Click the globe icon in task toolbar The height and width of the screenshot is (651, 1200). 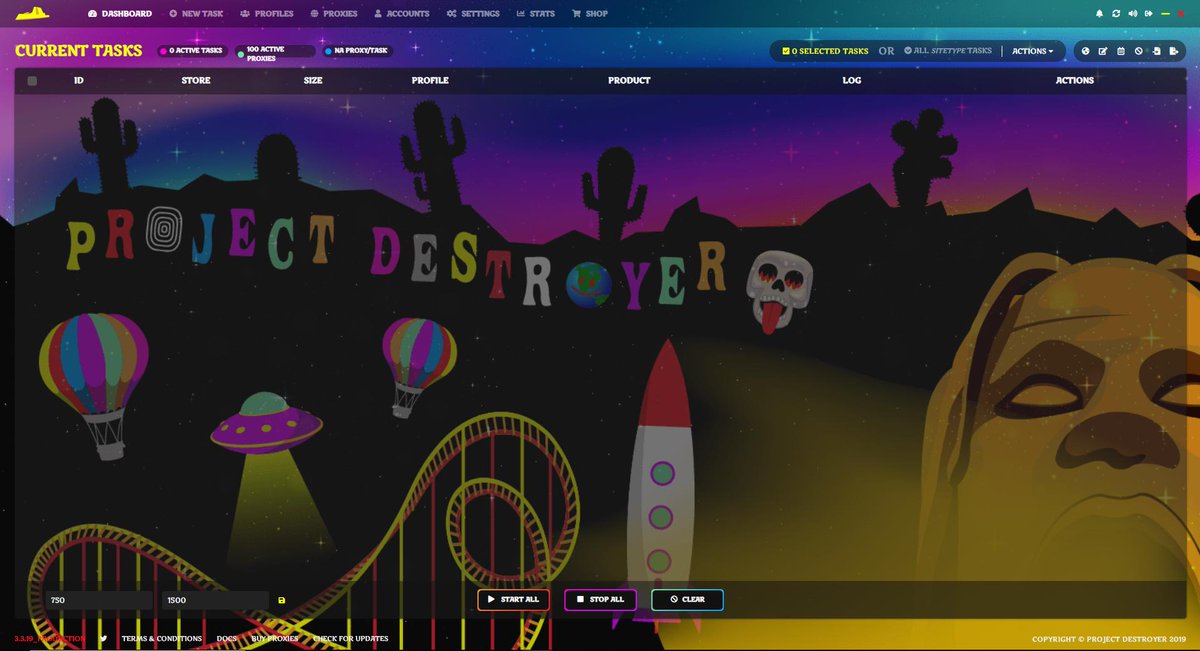pyautogui.click(x=1086, y=51)
